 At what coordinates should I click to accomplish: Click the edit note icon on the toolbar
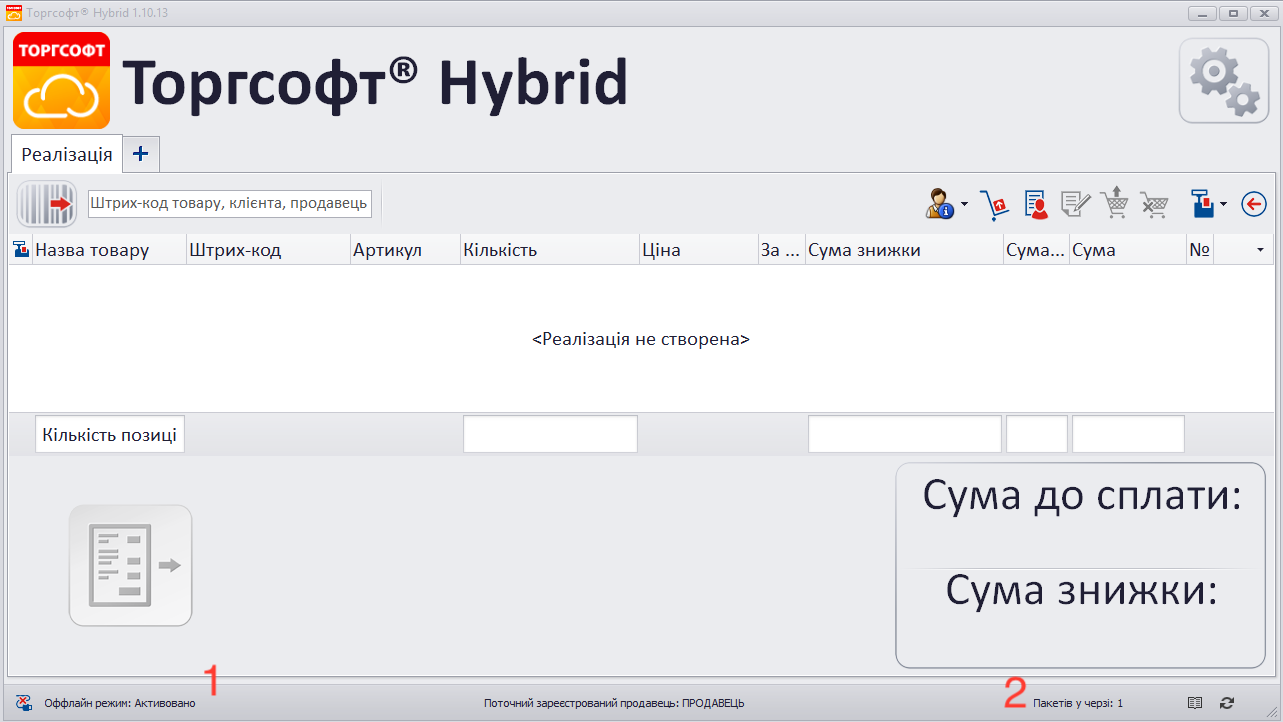[1073, 204]
